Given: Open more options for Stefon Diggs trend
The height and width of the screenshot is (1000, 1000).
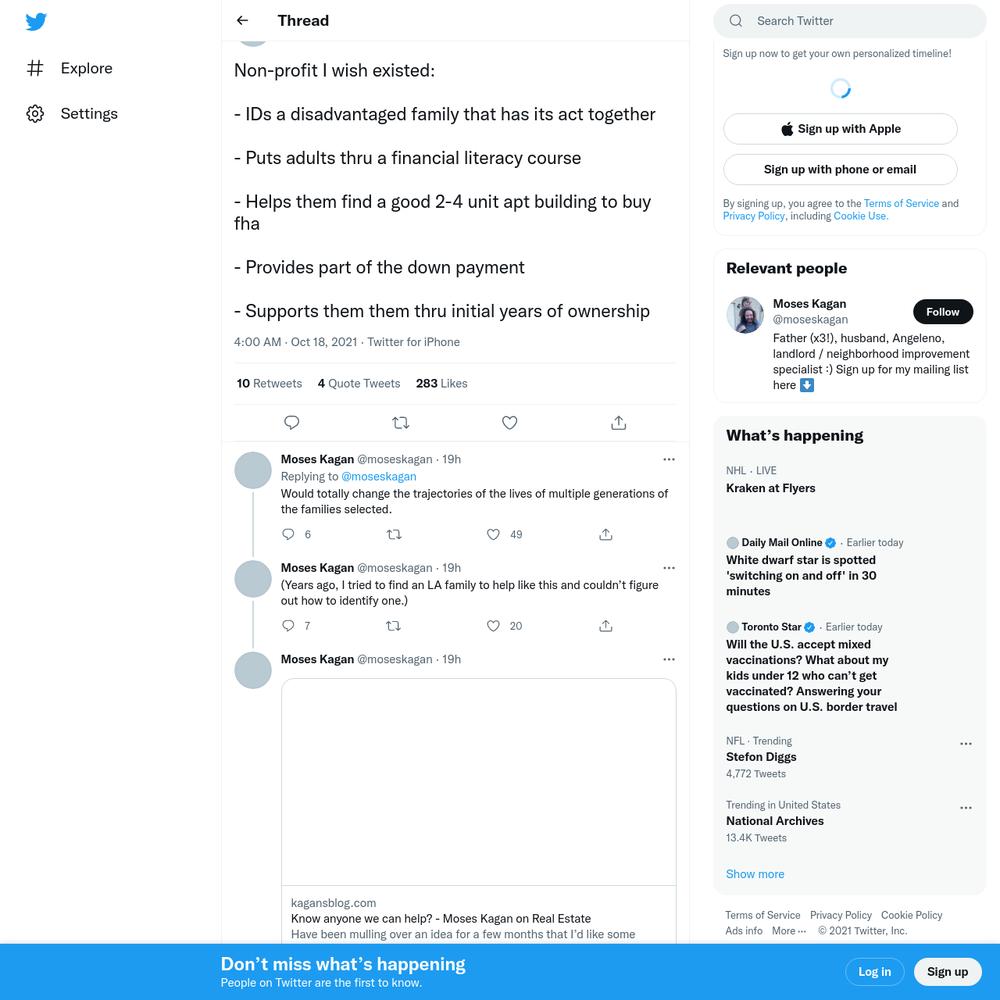Looking at the screenshot, I should pos(966,744).
